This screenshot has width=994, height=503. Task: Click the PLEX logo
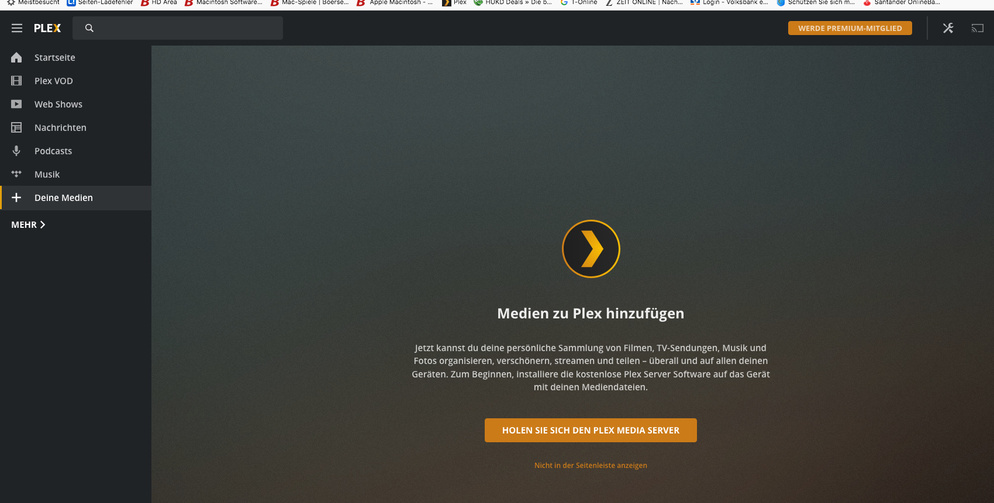pos(48,28)
